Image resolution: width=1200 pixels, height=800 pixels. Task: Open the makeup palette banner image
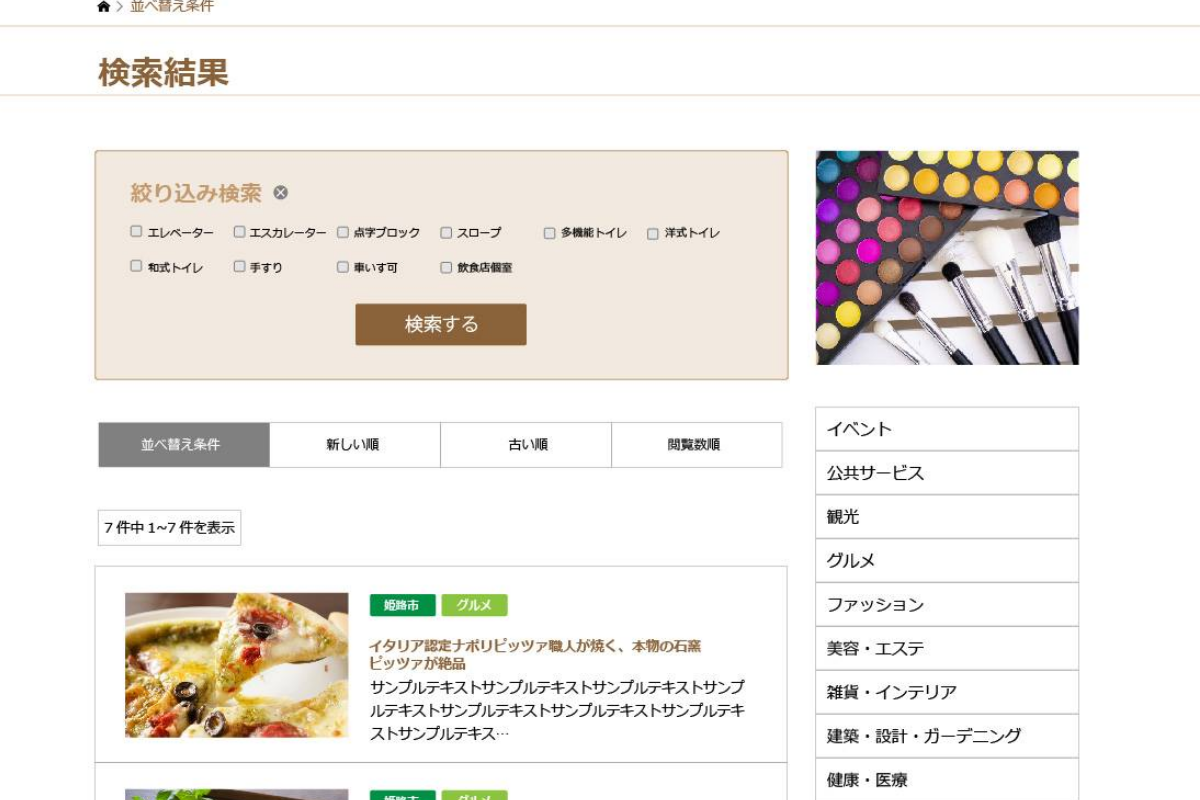[x=946, y=258]
